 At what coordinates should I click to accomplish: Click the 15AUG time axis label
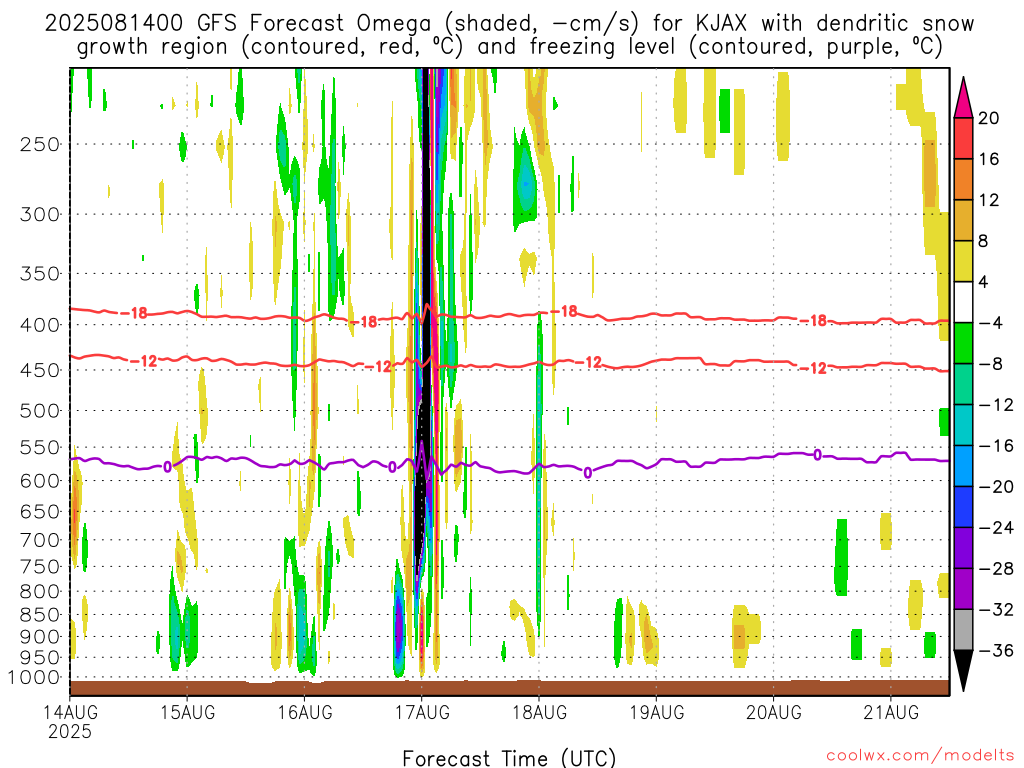pos(187,712)
